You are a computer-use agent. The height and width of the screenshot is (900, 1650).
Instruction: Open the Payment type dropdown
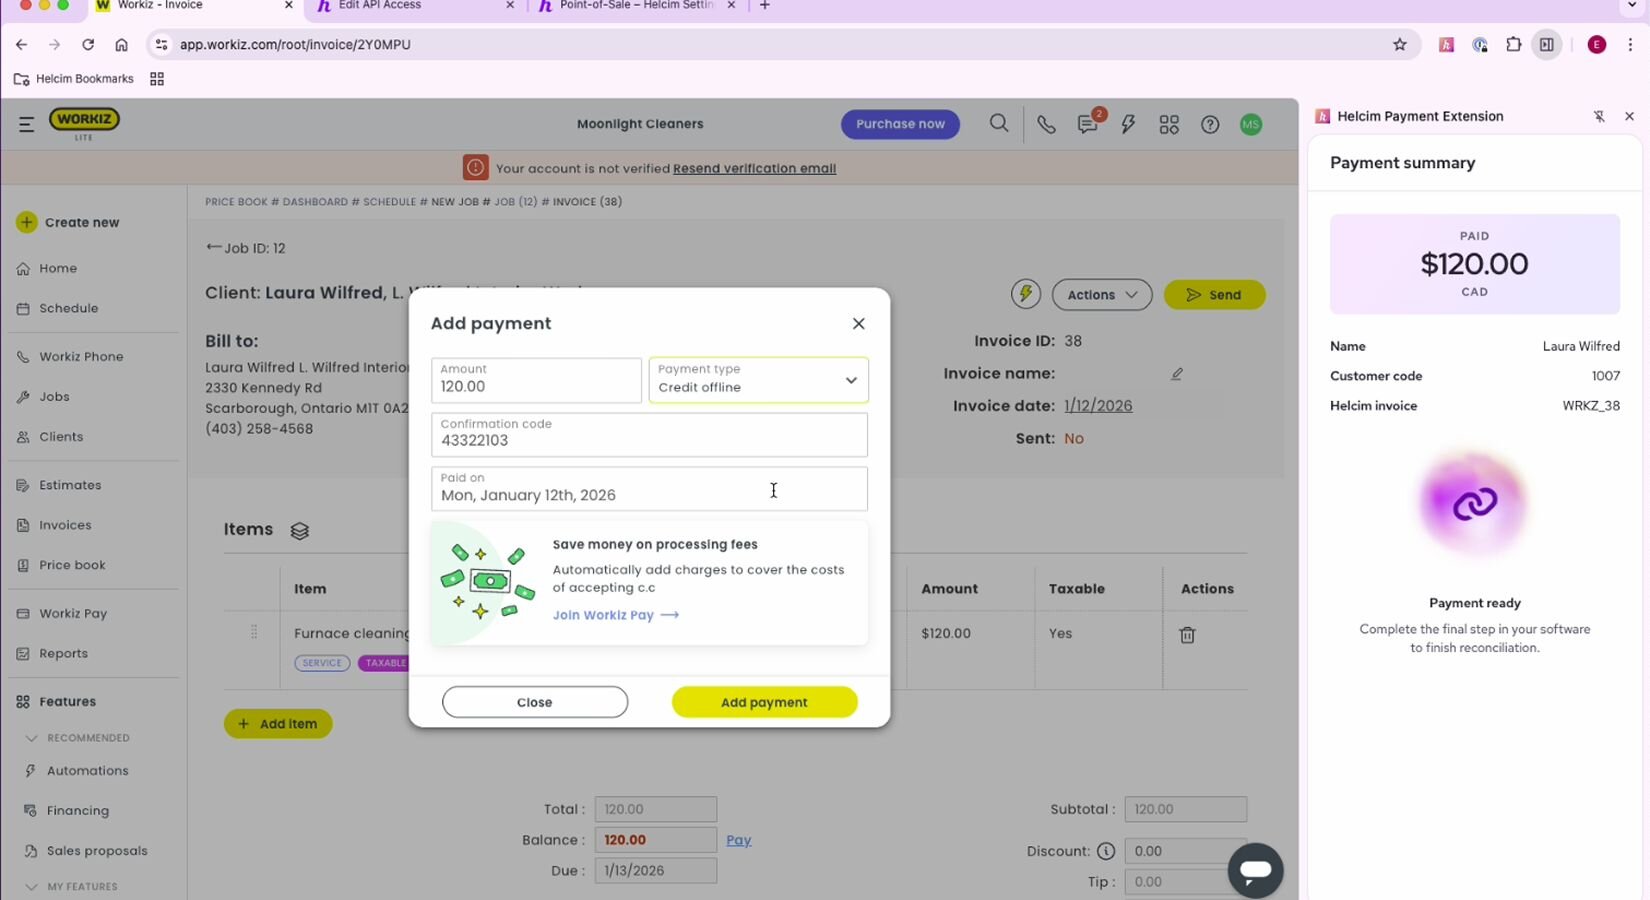coord(758,380)
